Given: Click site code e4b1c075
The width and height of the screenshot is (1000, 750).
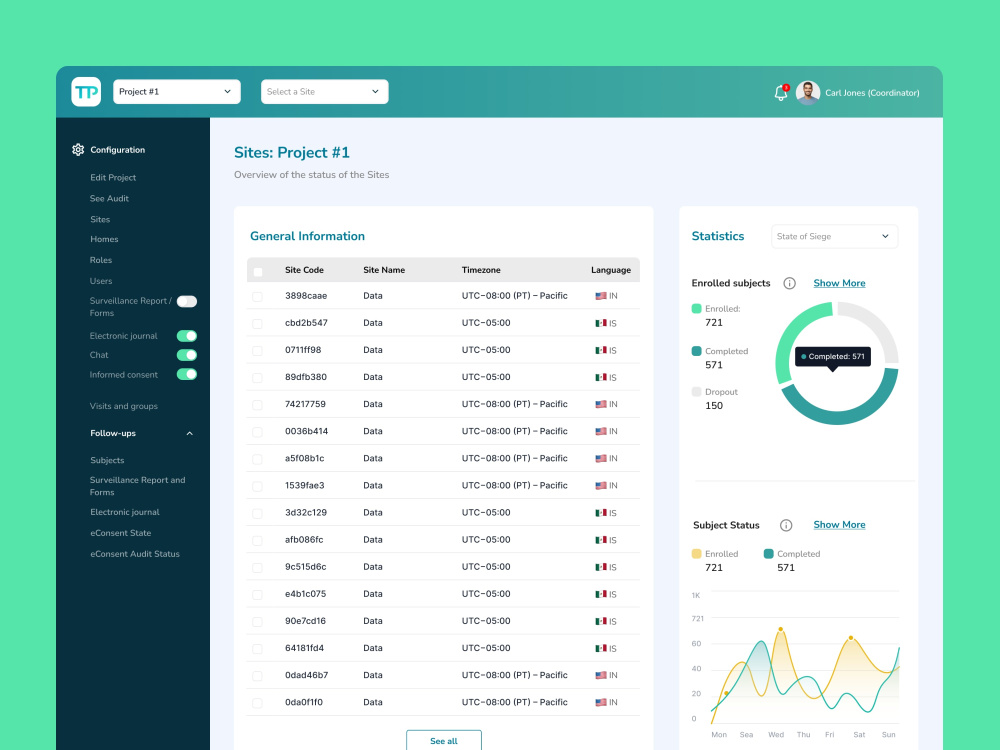Looking at the screenshot, I should [x=305, y=594].
